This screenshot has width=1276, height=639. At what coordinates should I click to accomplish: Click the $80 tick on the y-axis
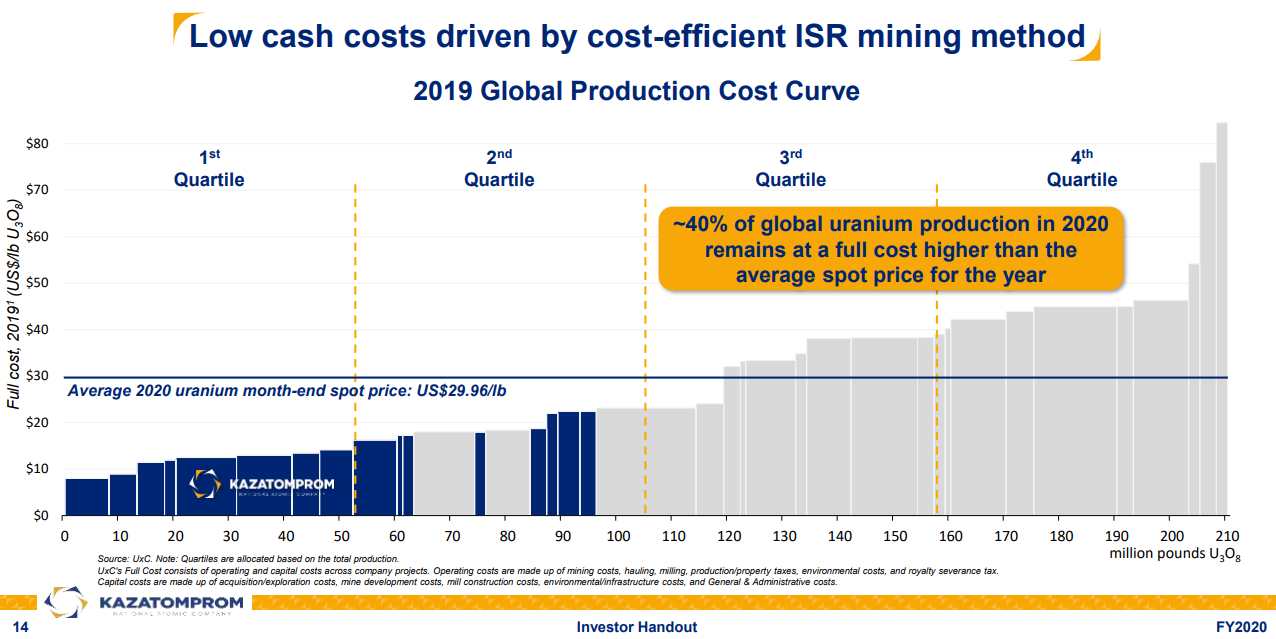(x=36, y=144)
